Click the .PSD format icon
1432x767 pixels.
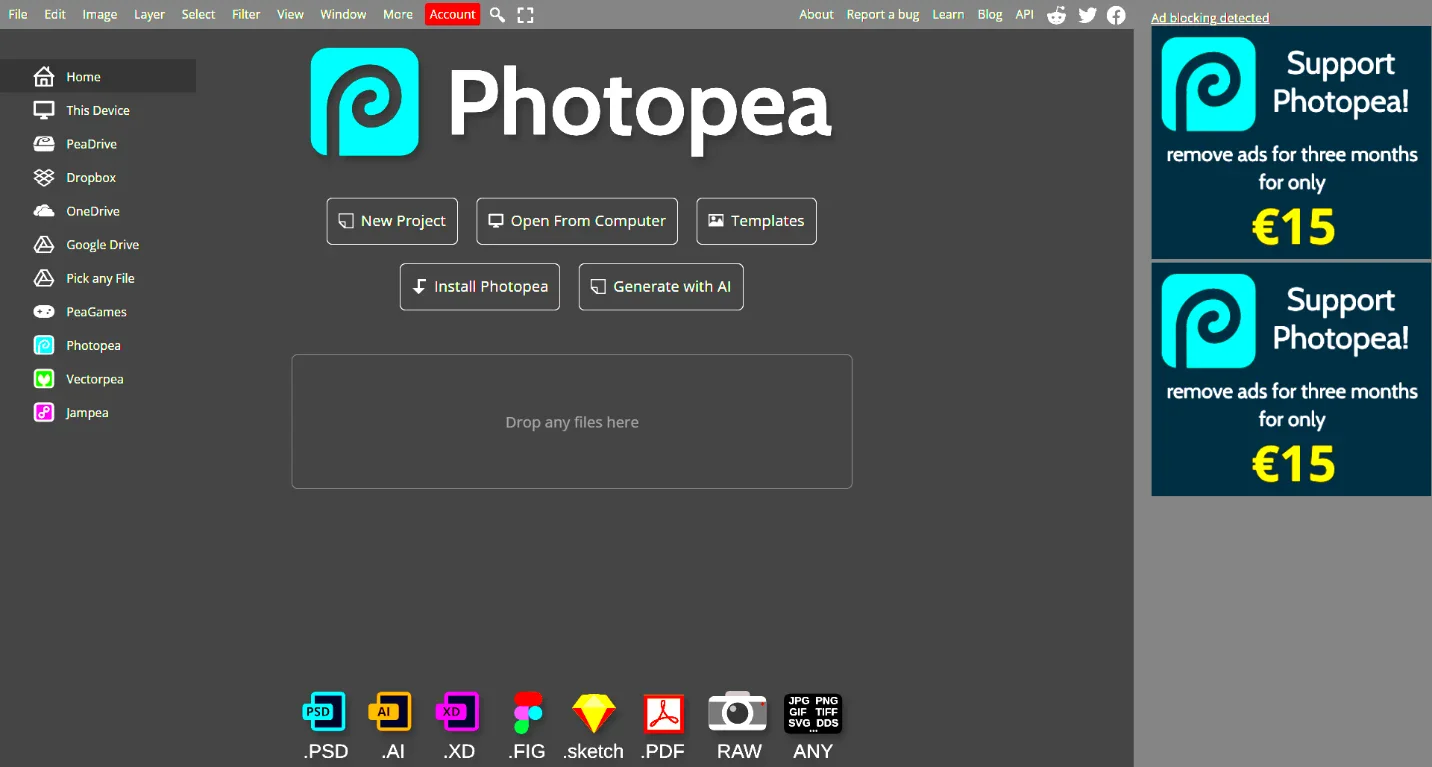[x=325, y=712]
